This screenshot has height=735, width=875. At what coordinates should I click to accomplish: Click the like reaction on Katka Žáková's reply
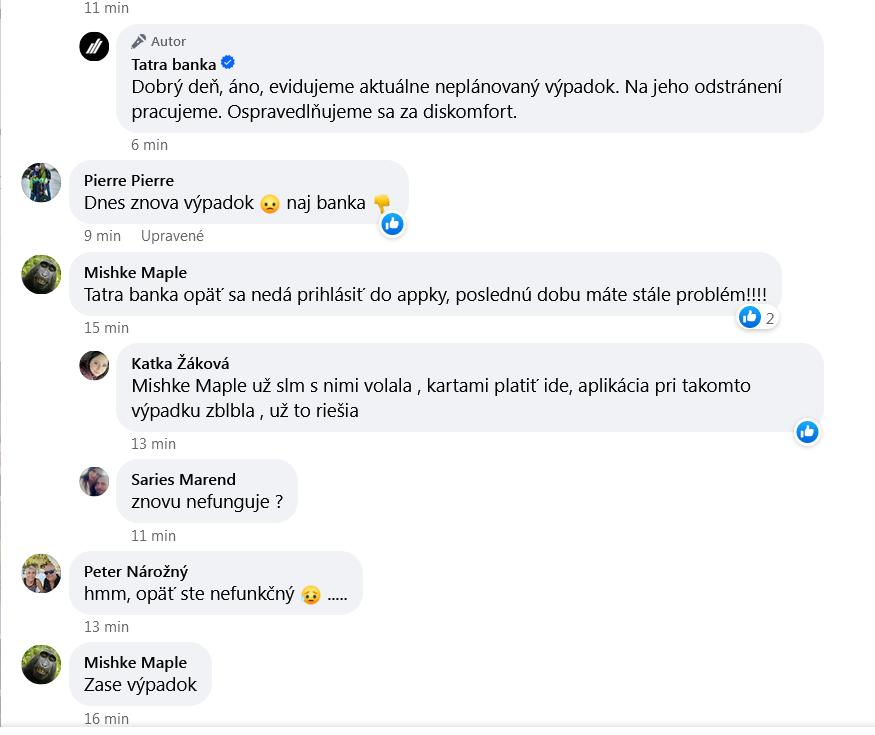pos(807,432)
